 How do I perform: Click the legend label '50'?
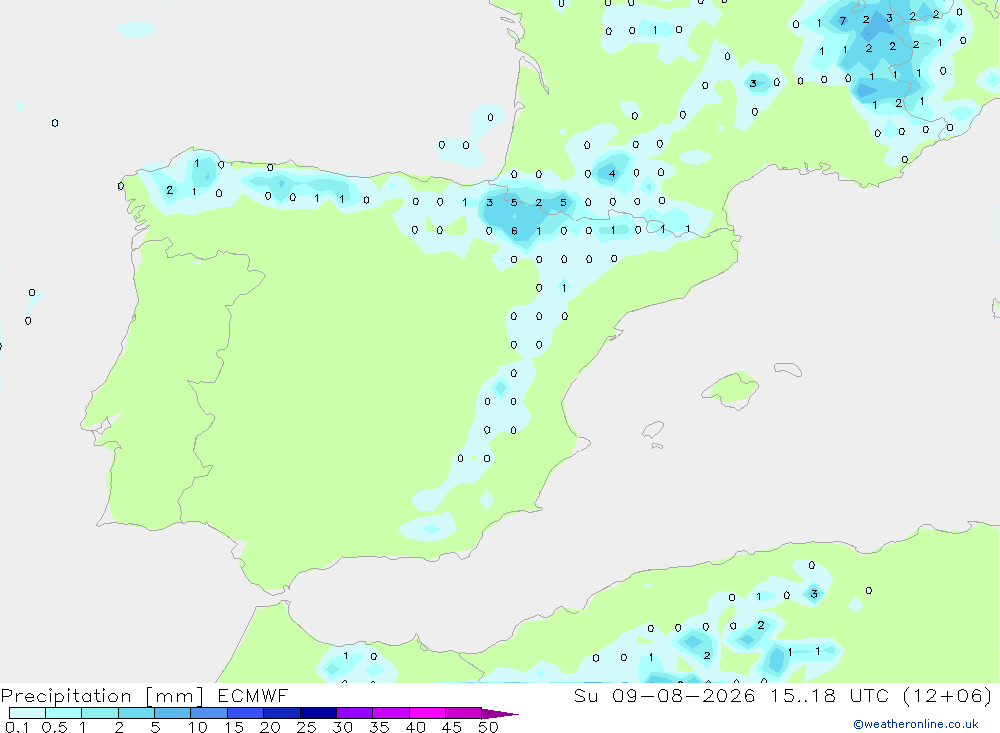point(488,727)
